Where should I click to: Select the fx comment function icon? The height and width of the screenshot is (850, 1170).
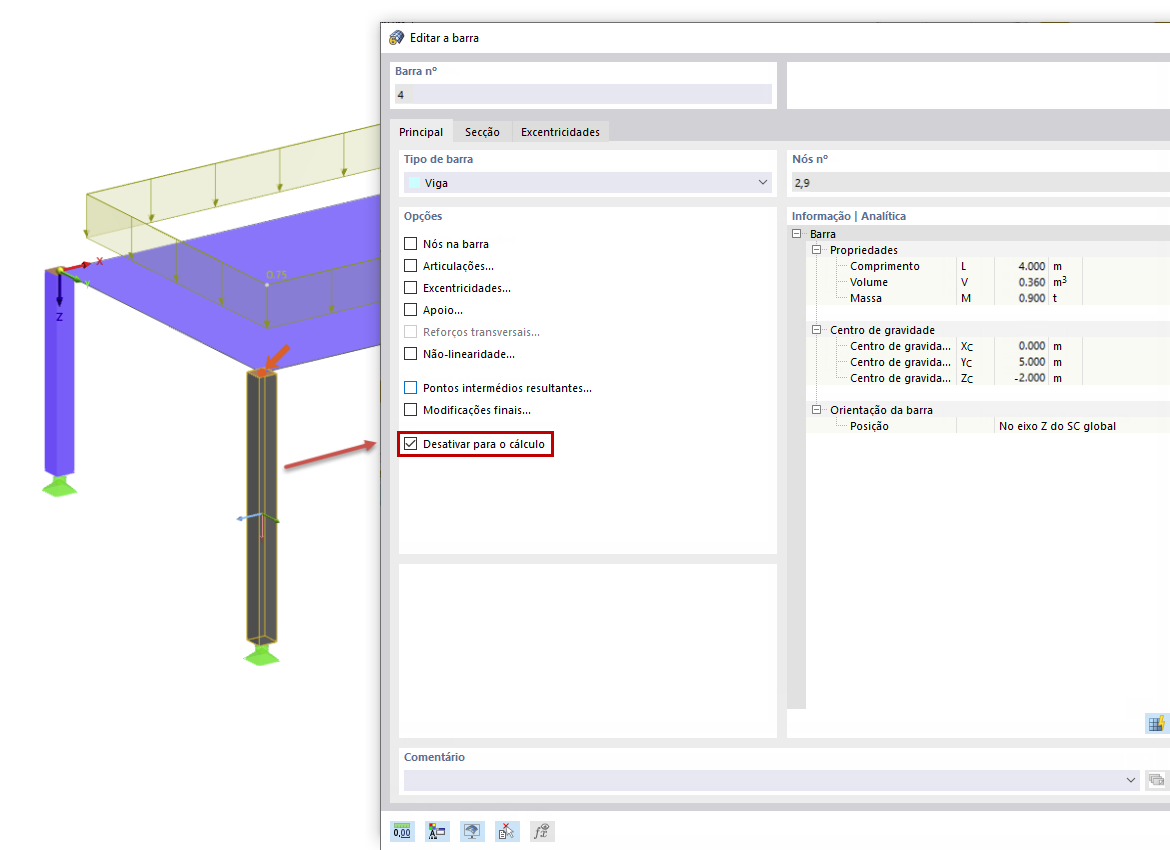point(541,831)
